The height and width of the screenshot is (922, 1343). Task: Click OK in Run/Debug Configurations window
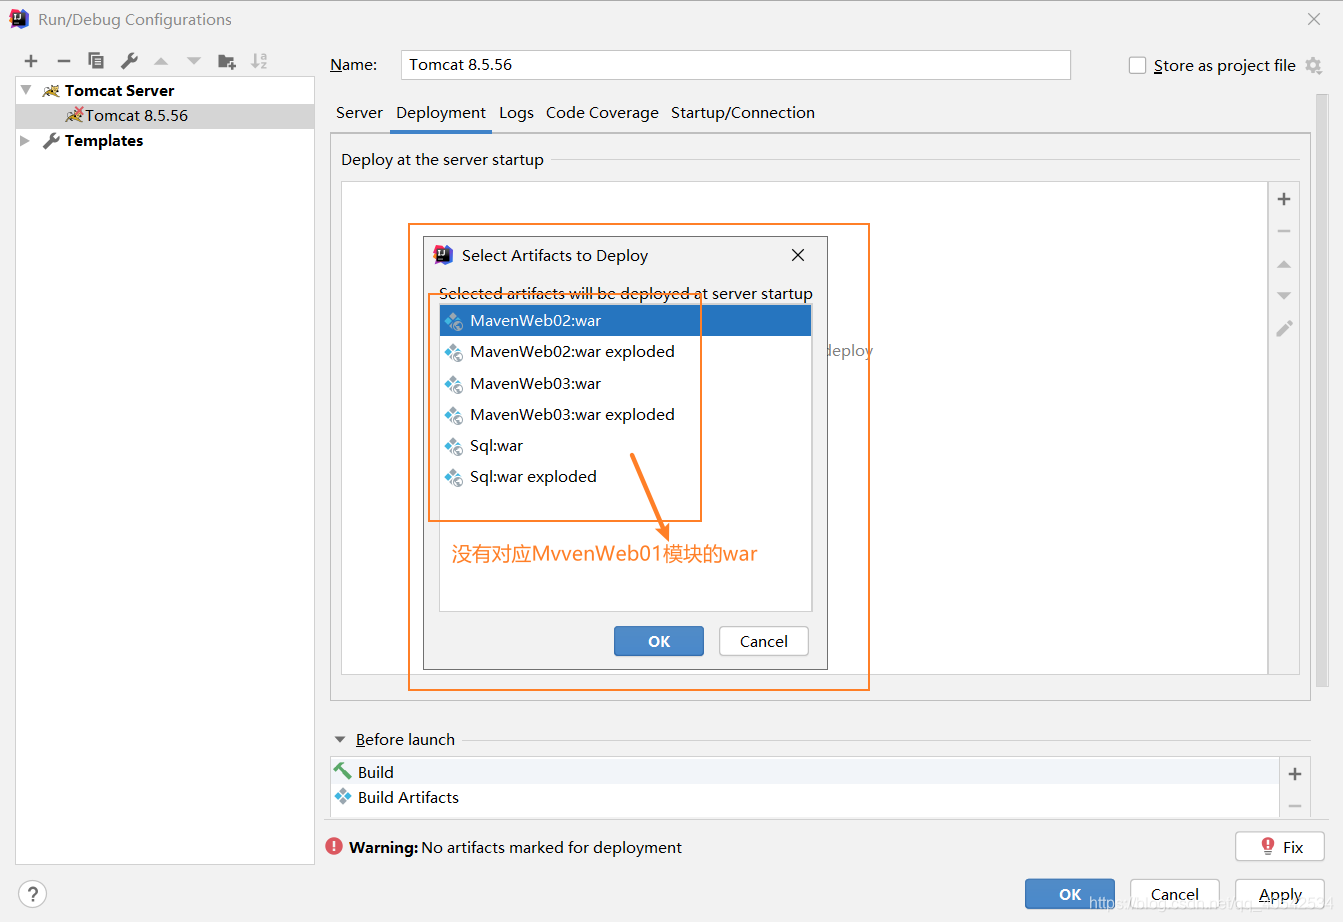1070,894
